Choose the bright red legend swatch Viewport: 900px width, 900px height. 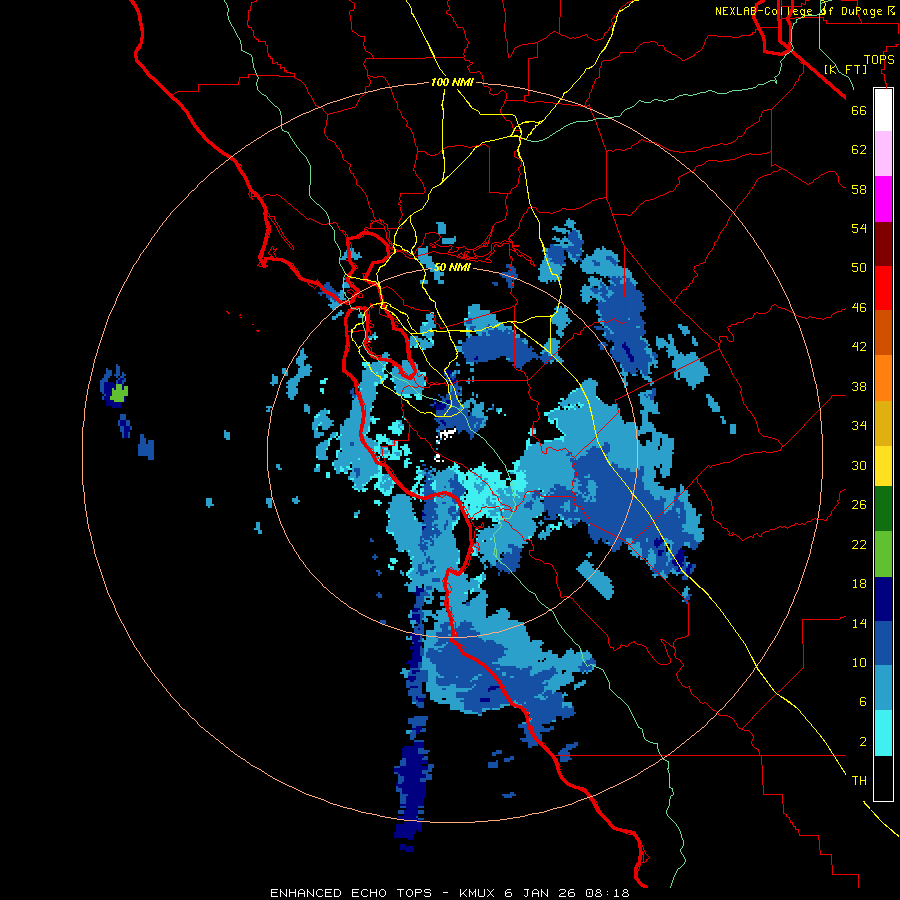tap(883, 288)
